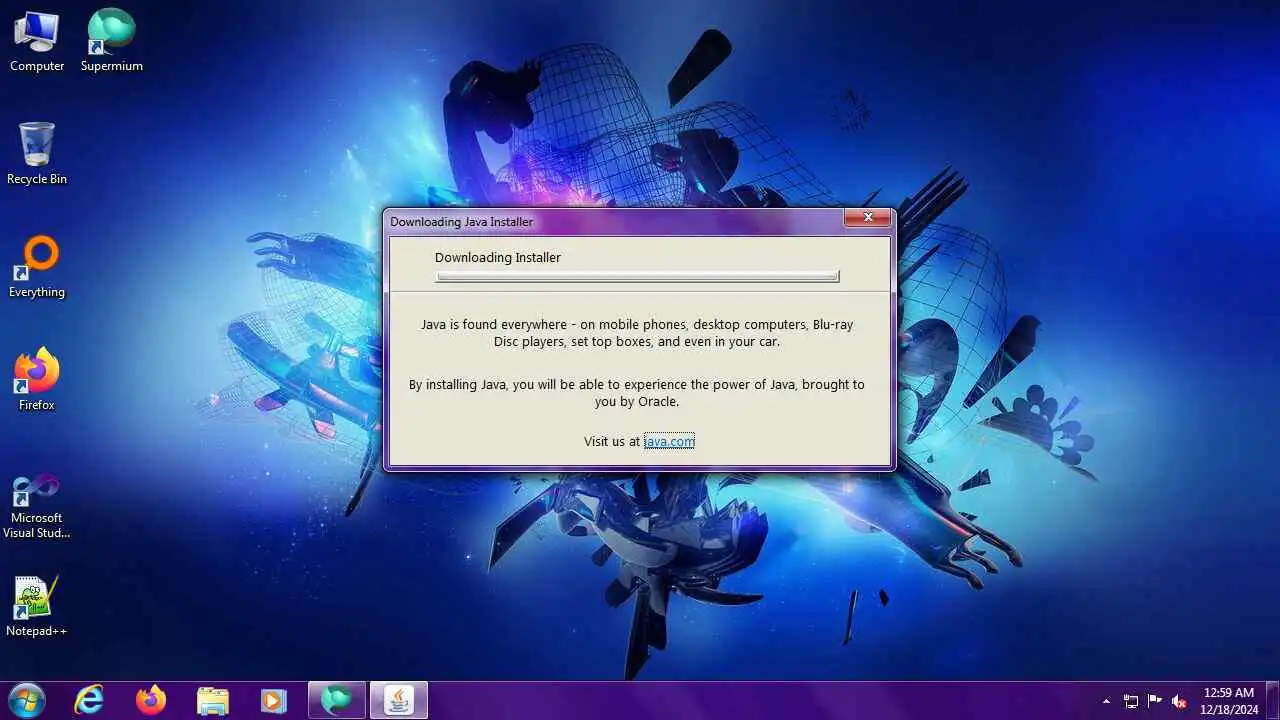Select the Microsoft Visual Studio shortcut

(37, 506)
